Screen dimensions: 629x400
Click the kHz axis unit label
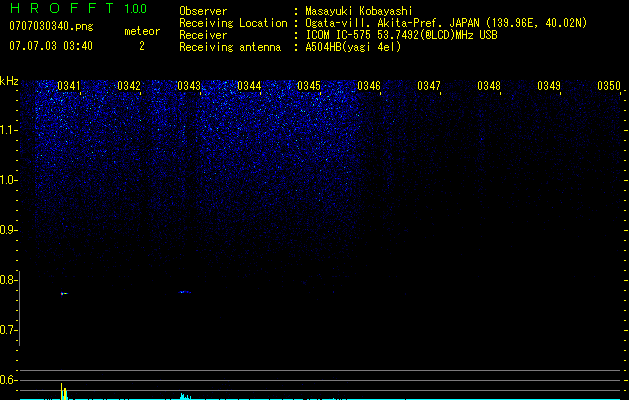tap(9, 81)
